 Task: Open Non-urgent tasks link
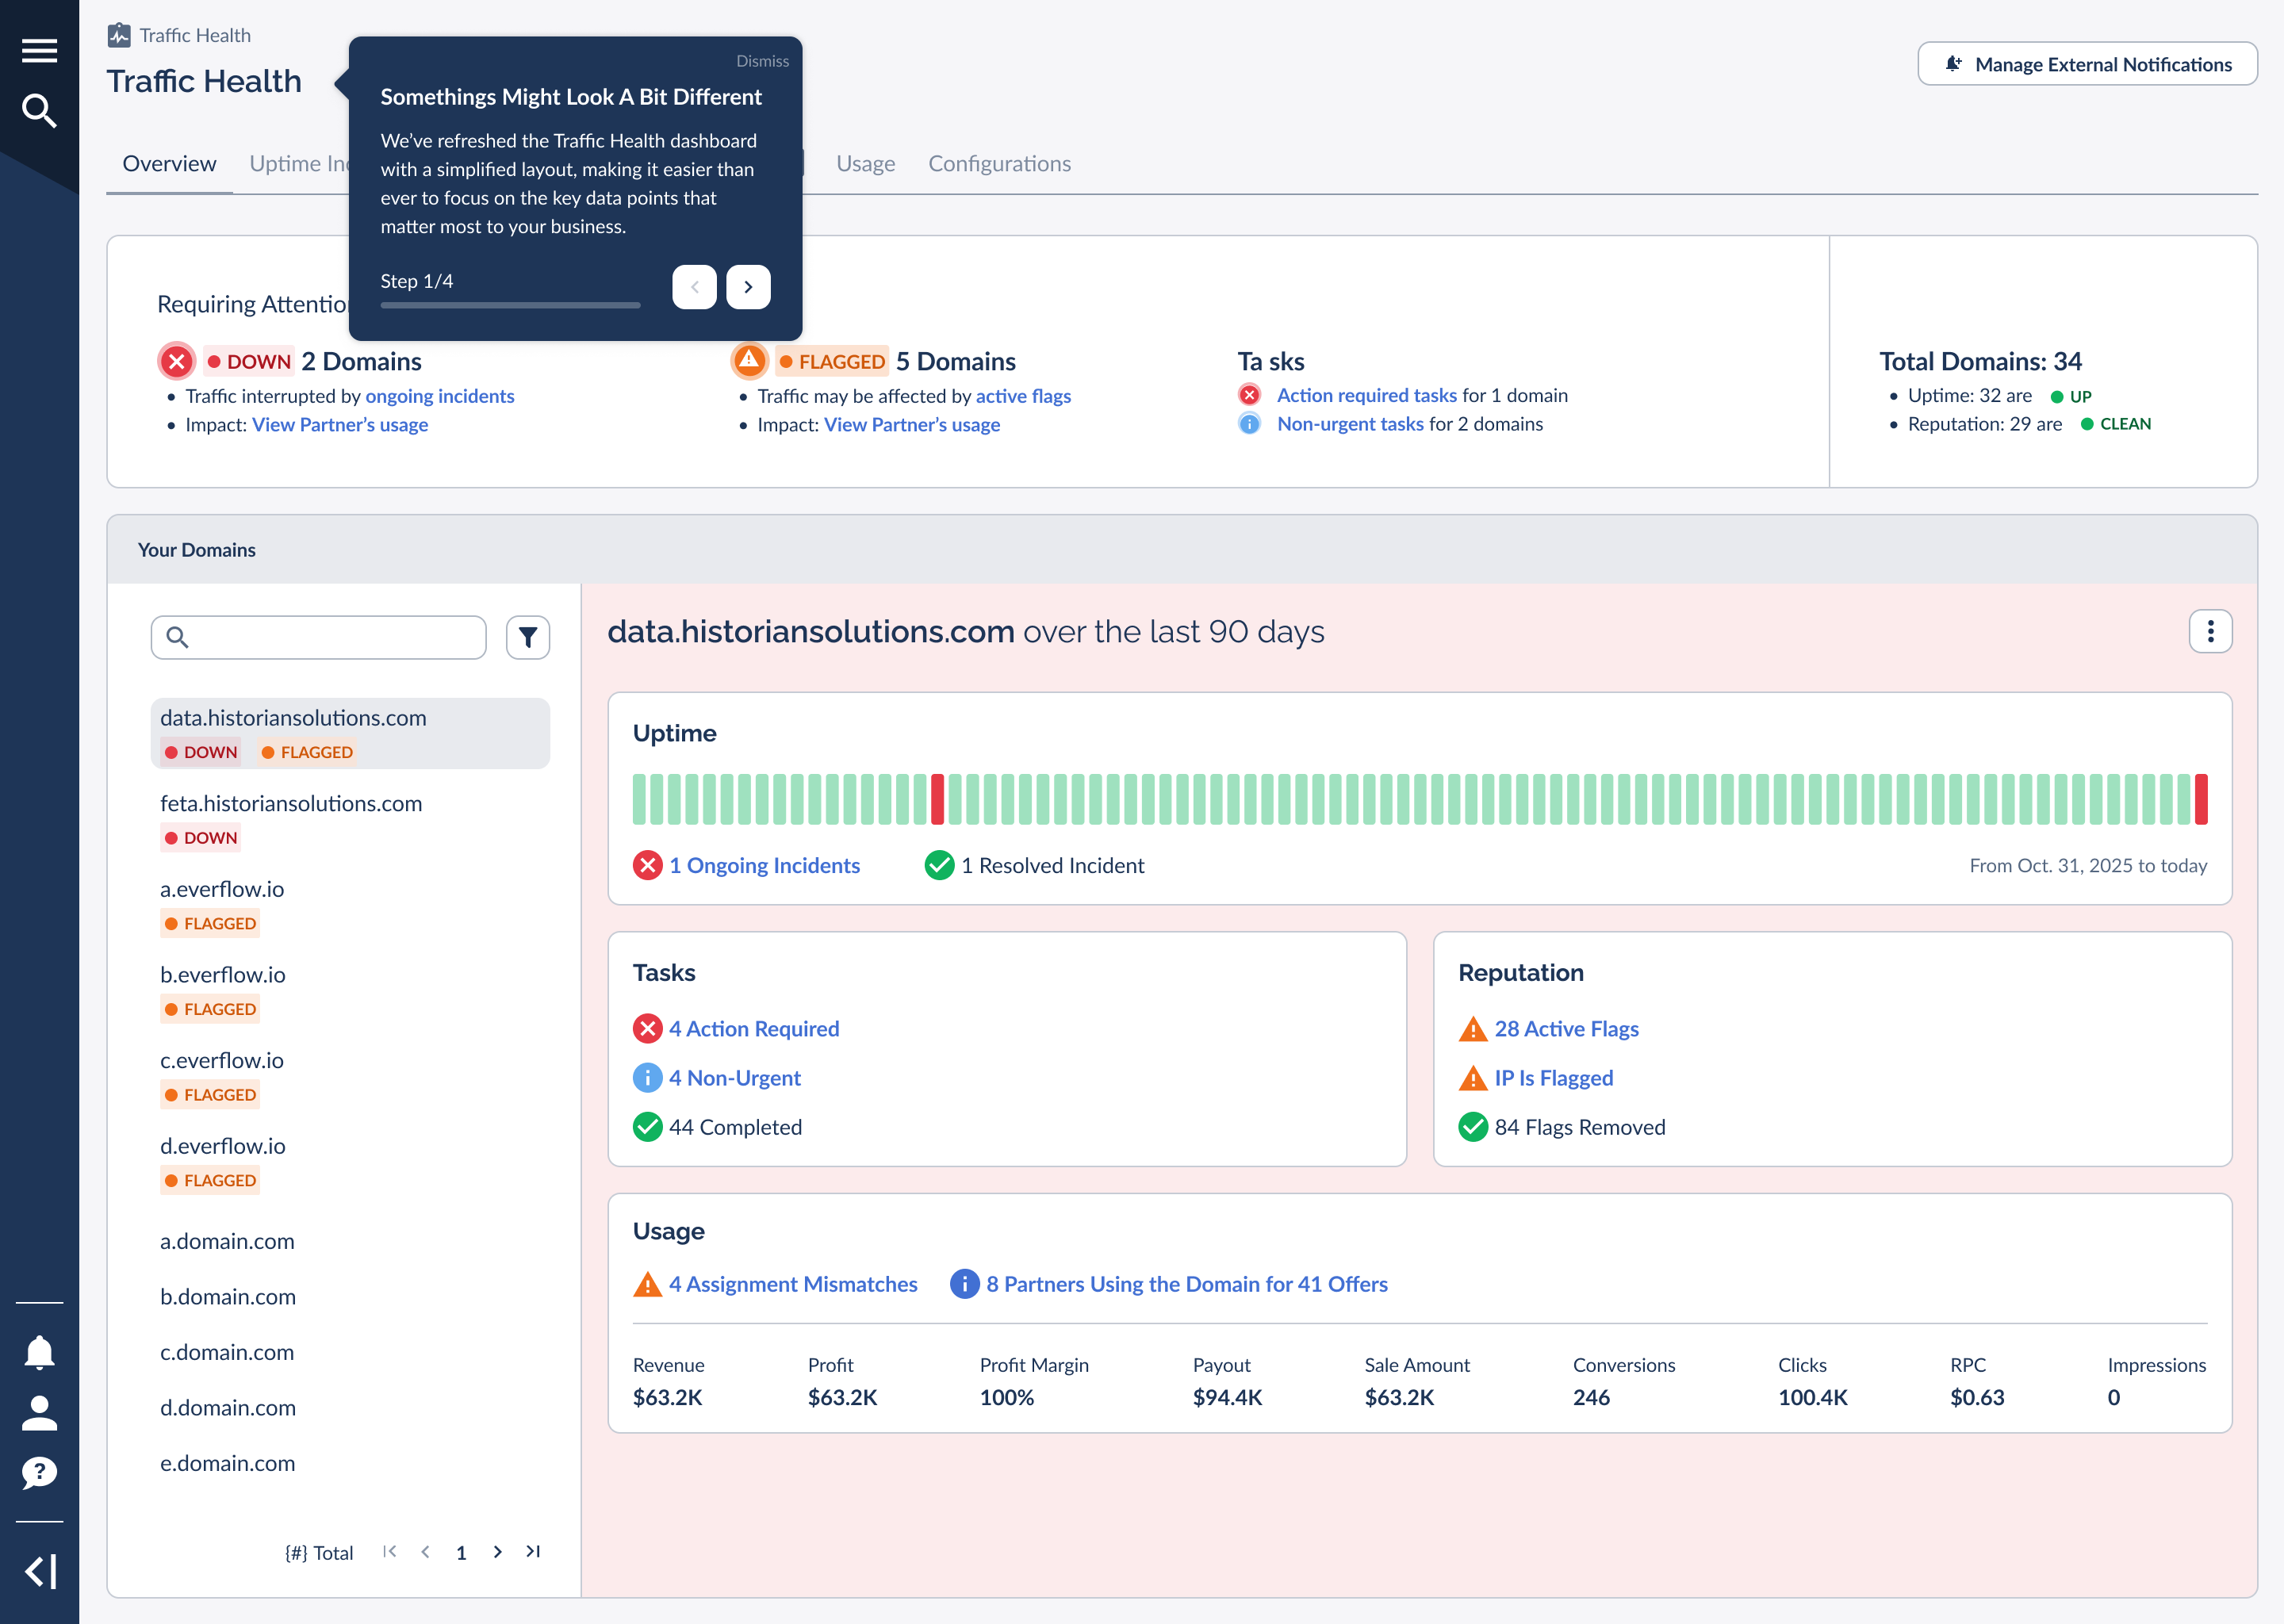pyautogui.click(x=1350, y=424)
